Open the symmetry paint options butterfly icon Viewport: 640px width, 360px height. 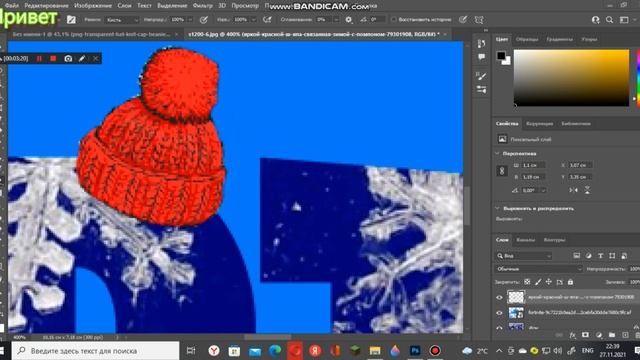479,20
